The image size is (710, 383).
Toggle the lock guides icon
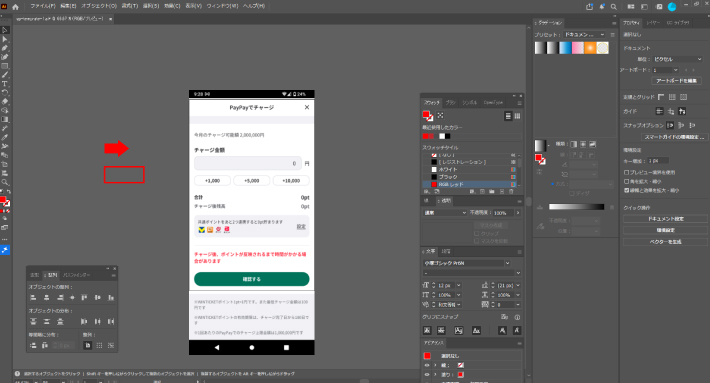click(671, 111)
